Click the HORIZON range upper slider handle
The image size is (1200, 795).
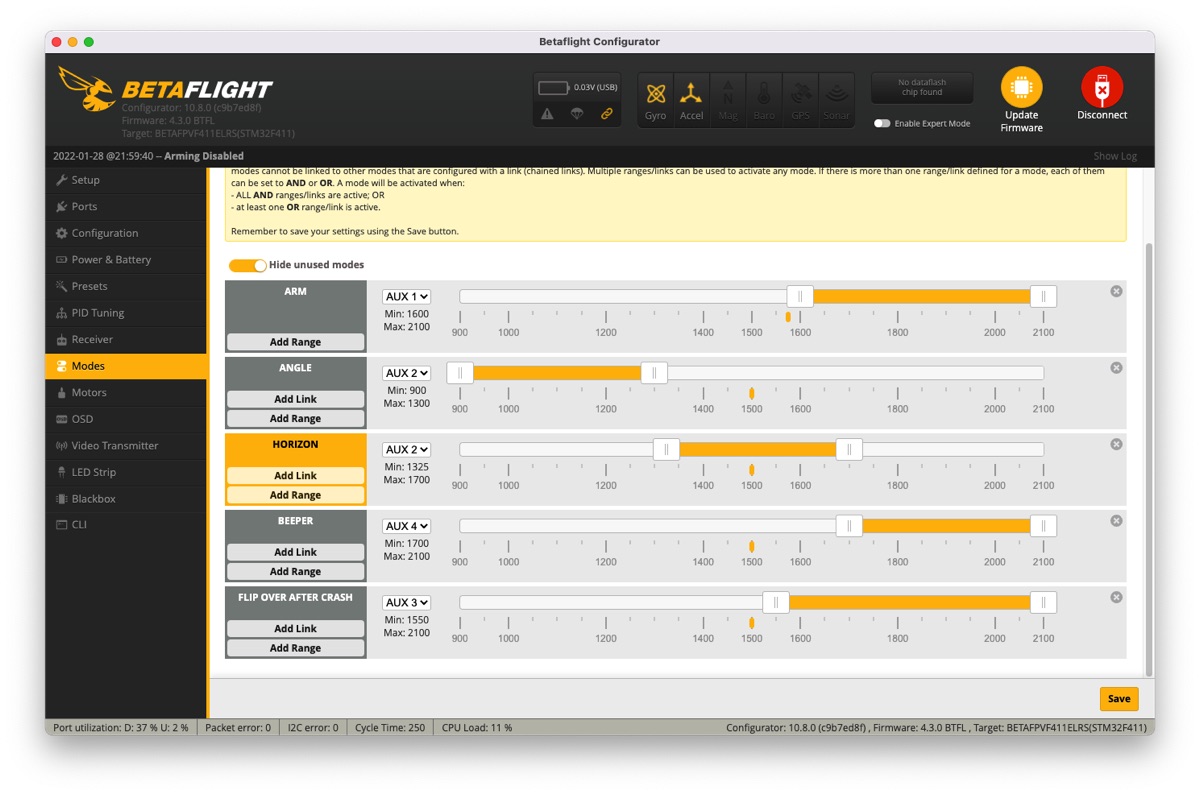click(x=849, y=449)
